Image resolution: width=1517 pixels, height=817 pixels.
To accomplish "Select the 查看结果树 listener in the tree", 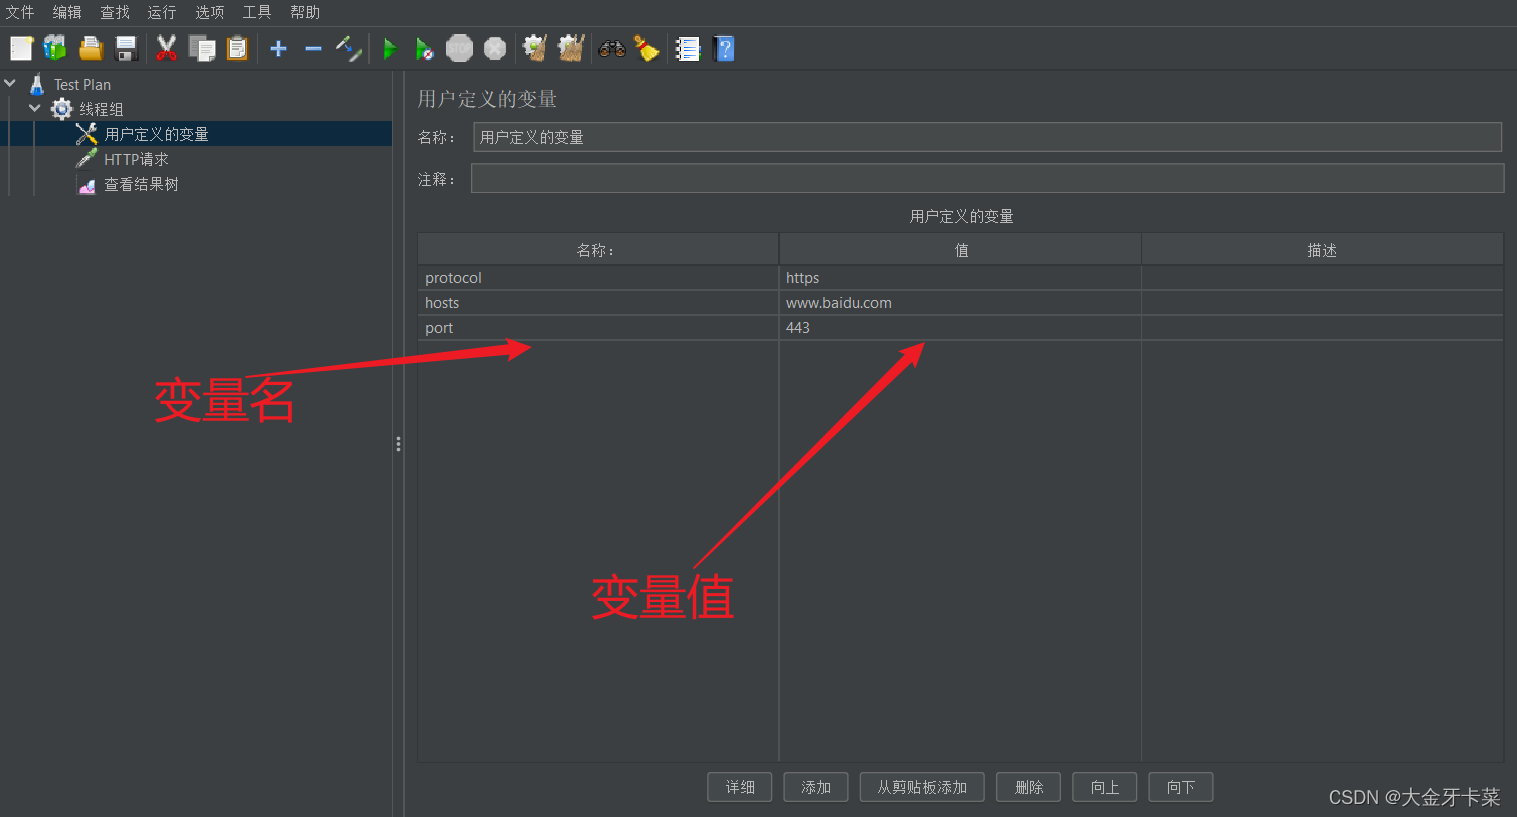I will pyautogui.click(x=141, y=184).
